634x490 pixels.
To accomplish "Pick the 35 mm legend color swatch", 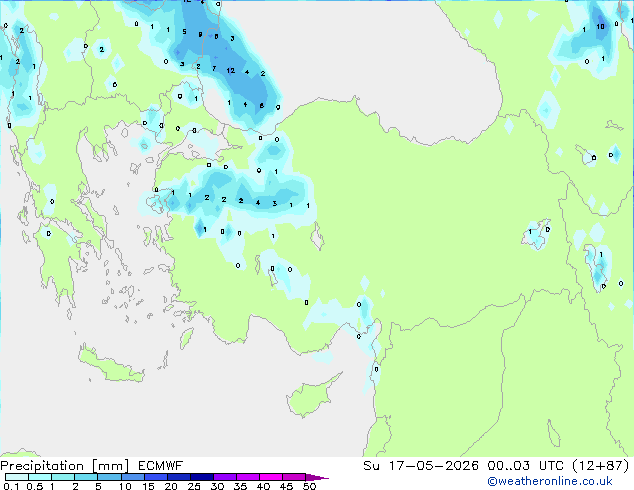I will tap(247, 477).
